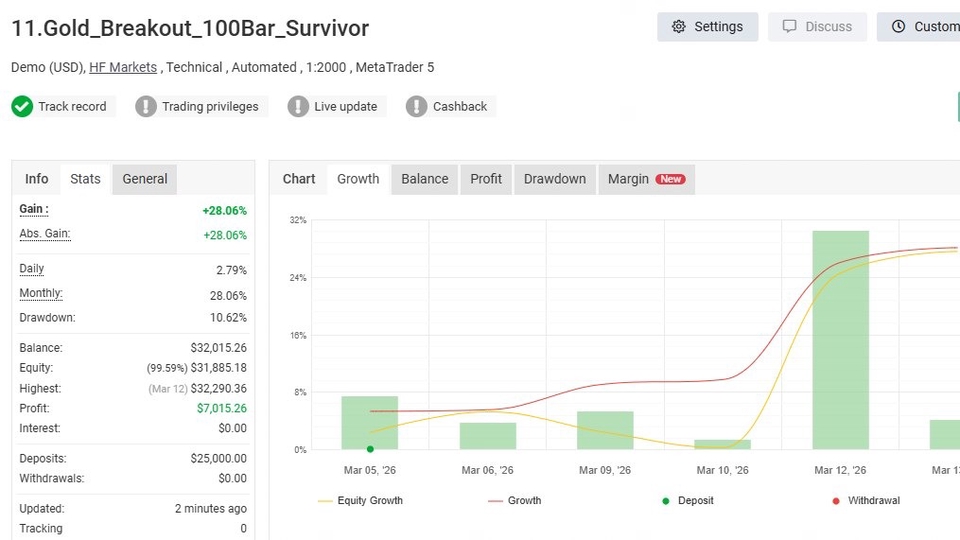
Task: Switch to the Growth chart tab
Action: pyautogui.click(x=358, y=179)
